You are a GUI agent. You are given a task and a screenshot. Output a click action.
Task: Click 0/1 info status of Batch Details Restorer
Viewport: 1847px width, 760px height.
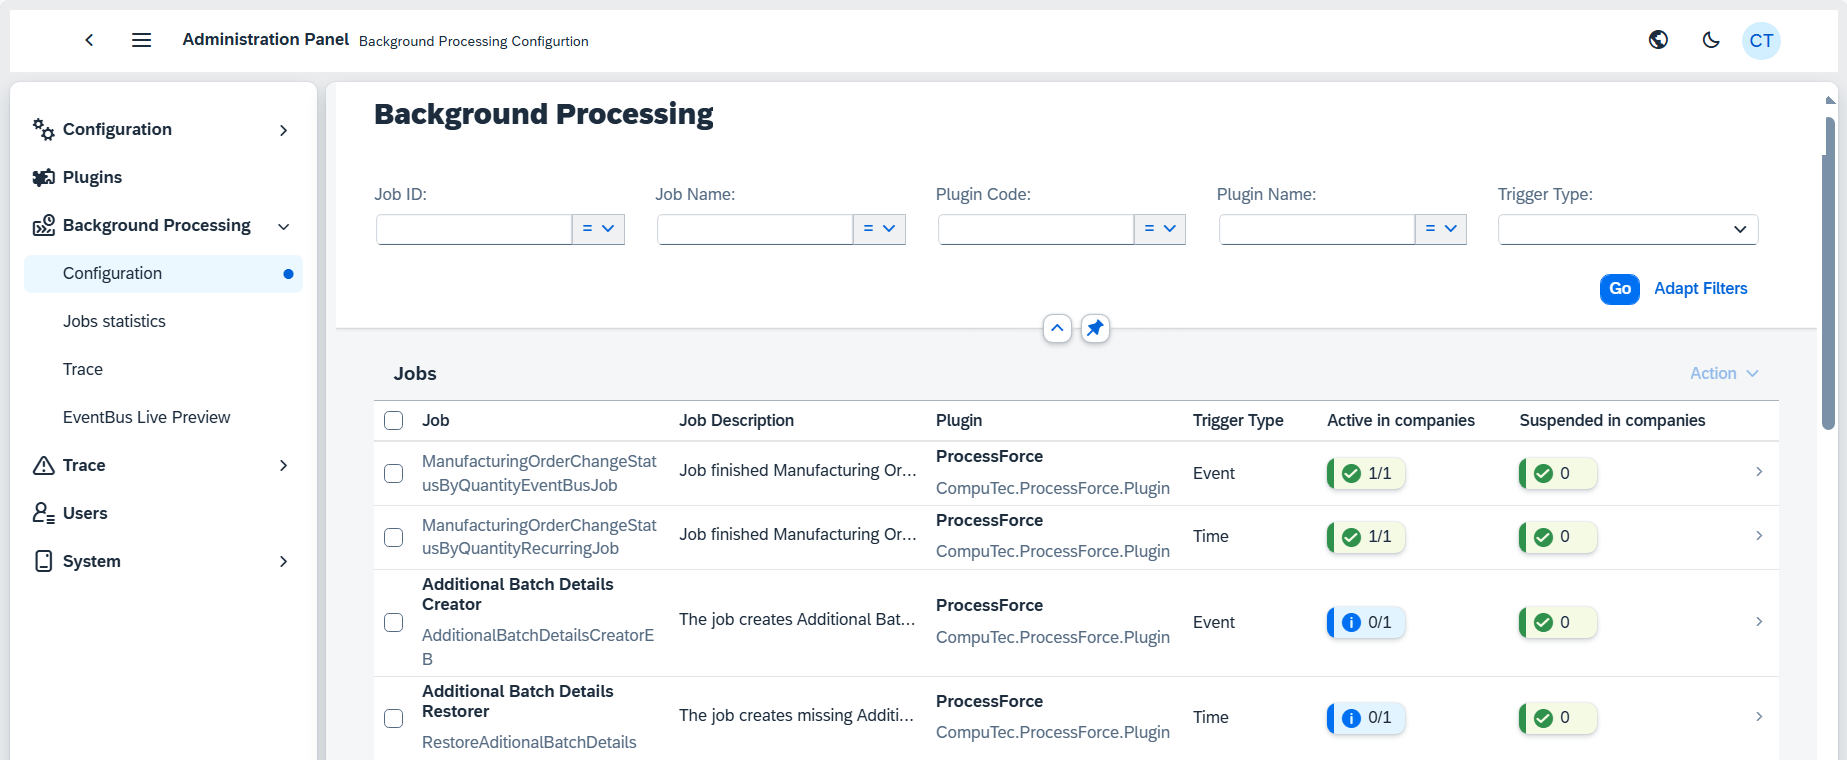click(x=1366, y=718)
